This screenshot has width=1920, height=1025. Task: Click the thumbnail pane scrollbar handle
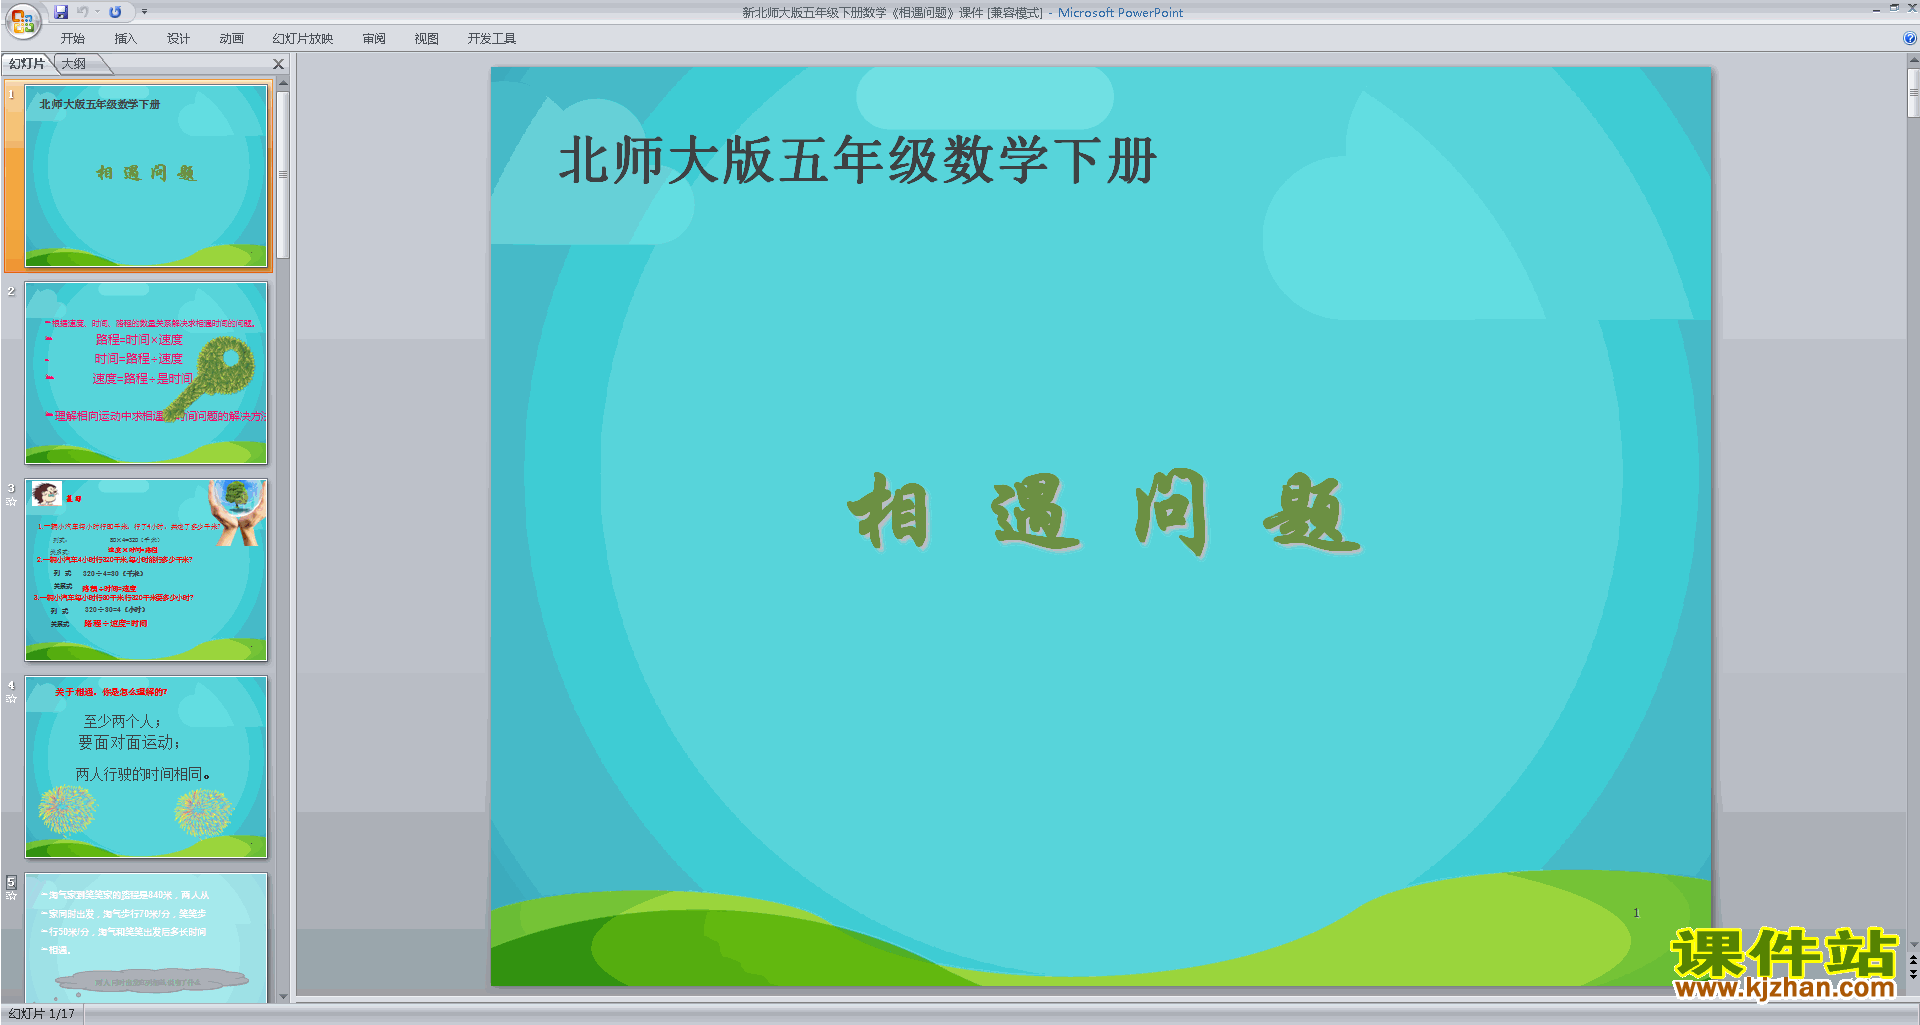coord(283,174)
